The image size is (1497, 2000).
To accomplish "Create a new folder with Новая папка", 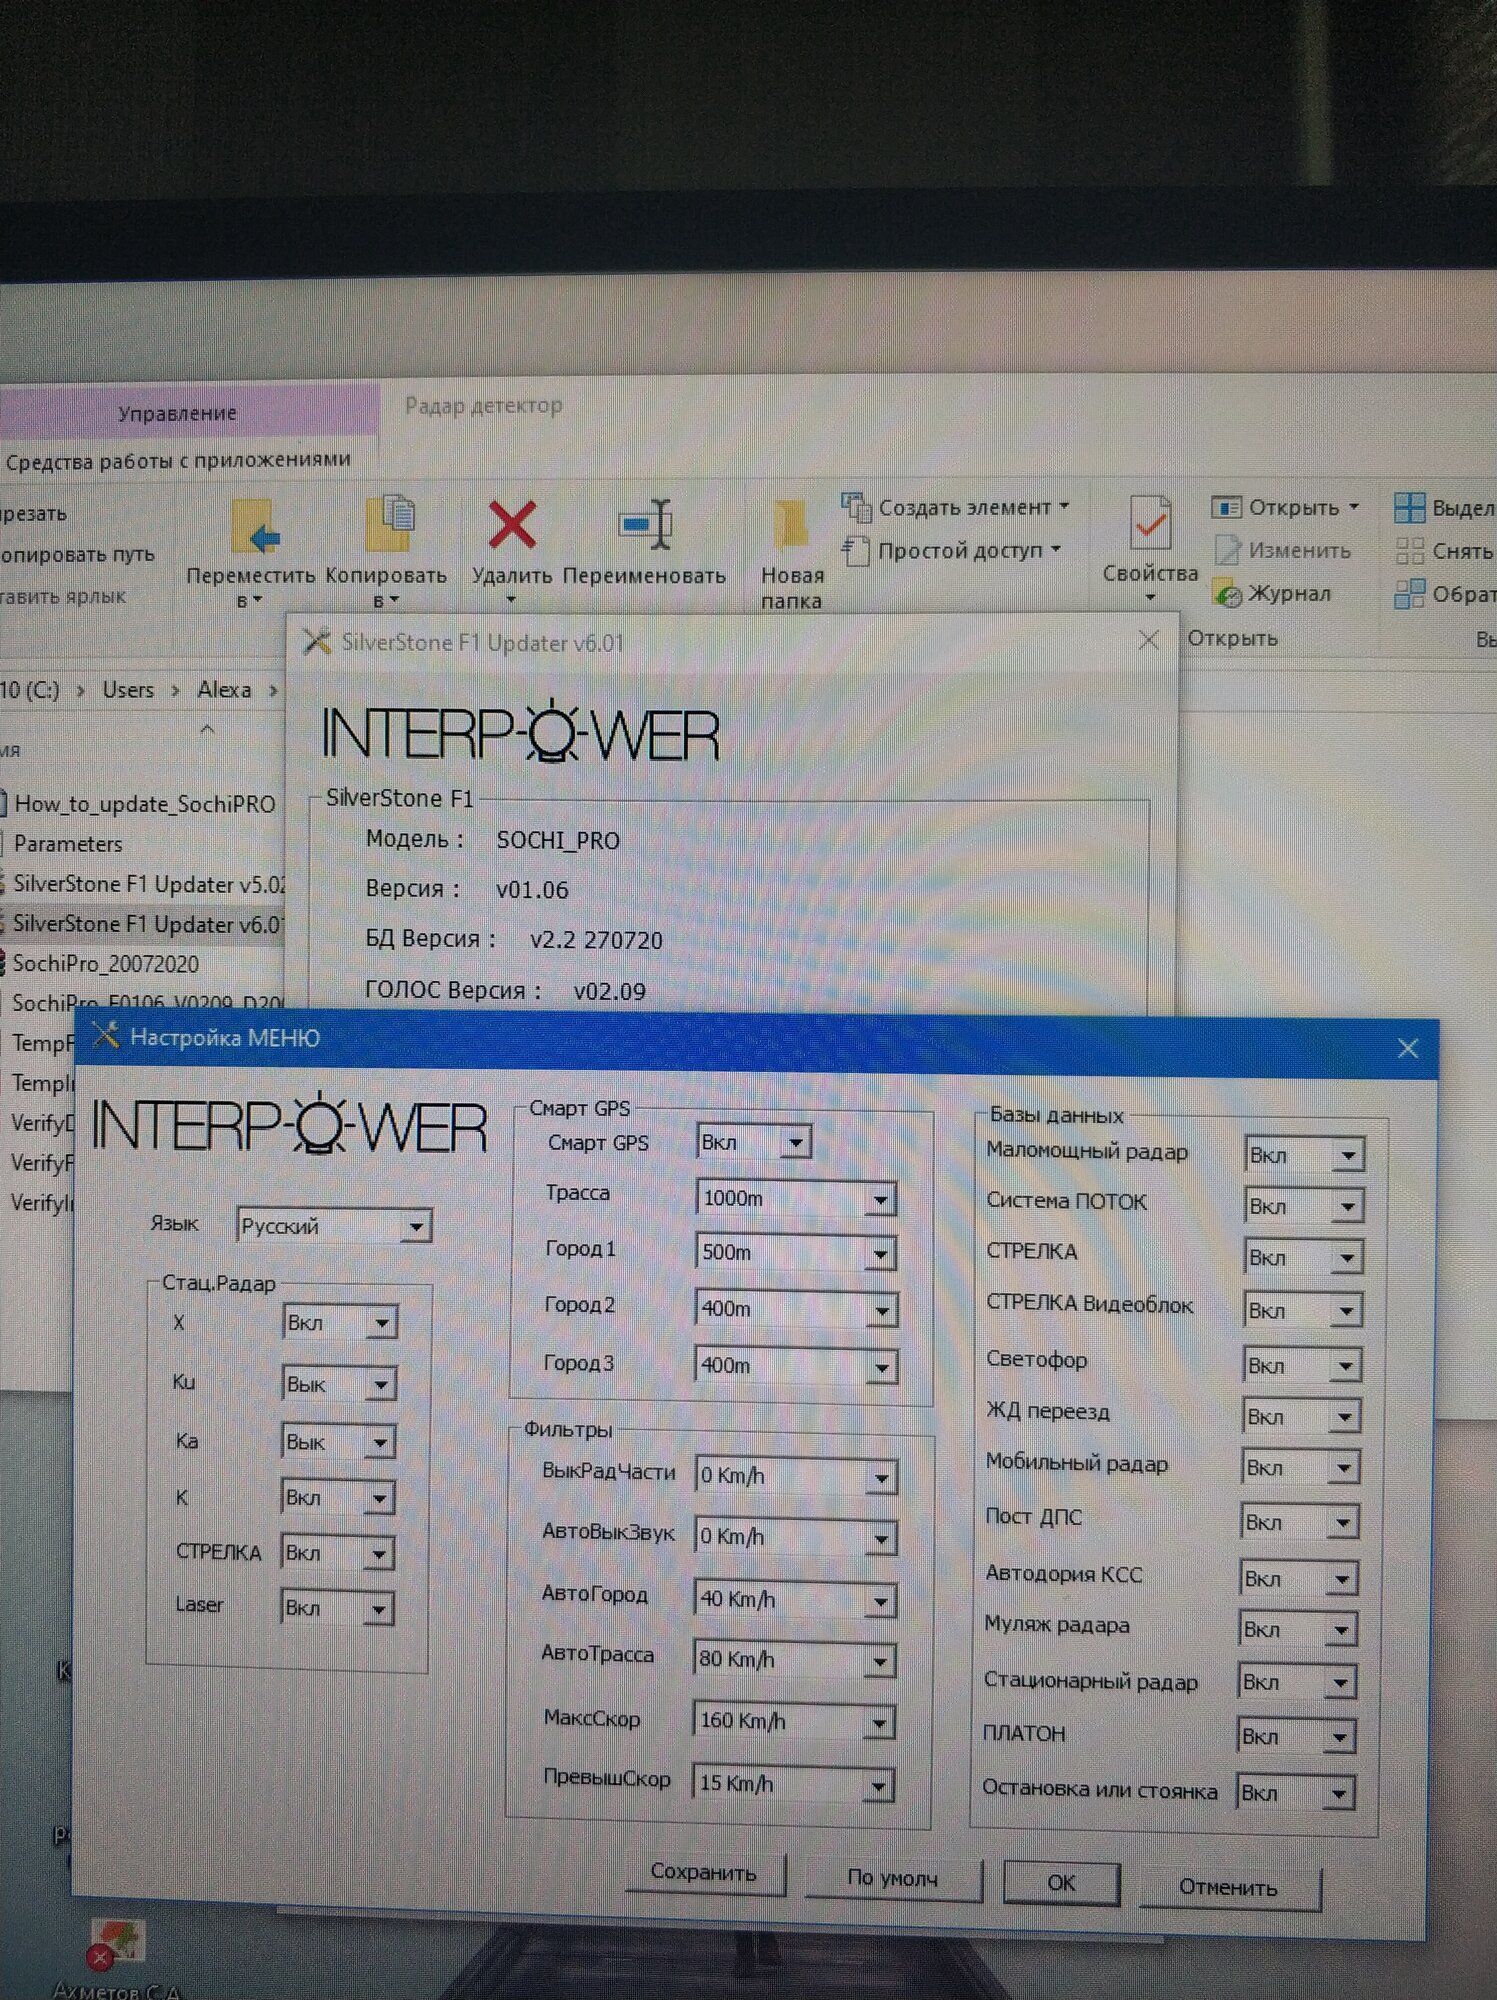I will (x=791, y=526).
